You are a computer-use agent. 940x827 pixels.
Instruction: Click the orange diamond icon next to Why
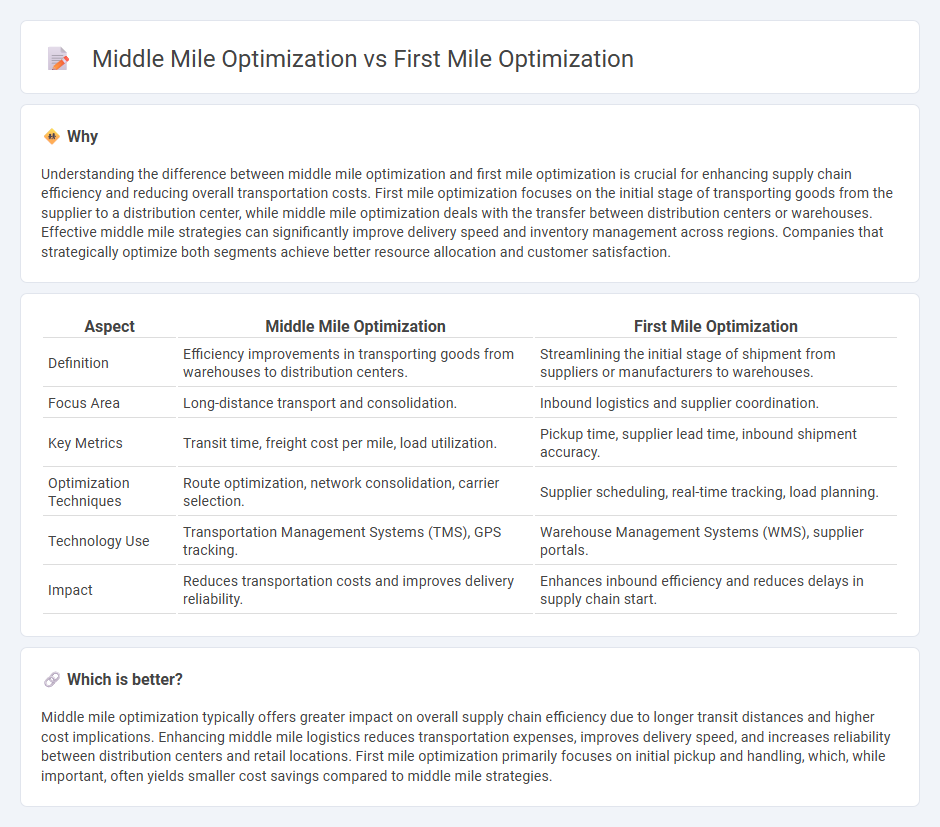pos(52,137)
